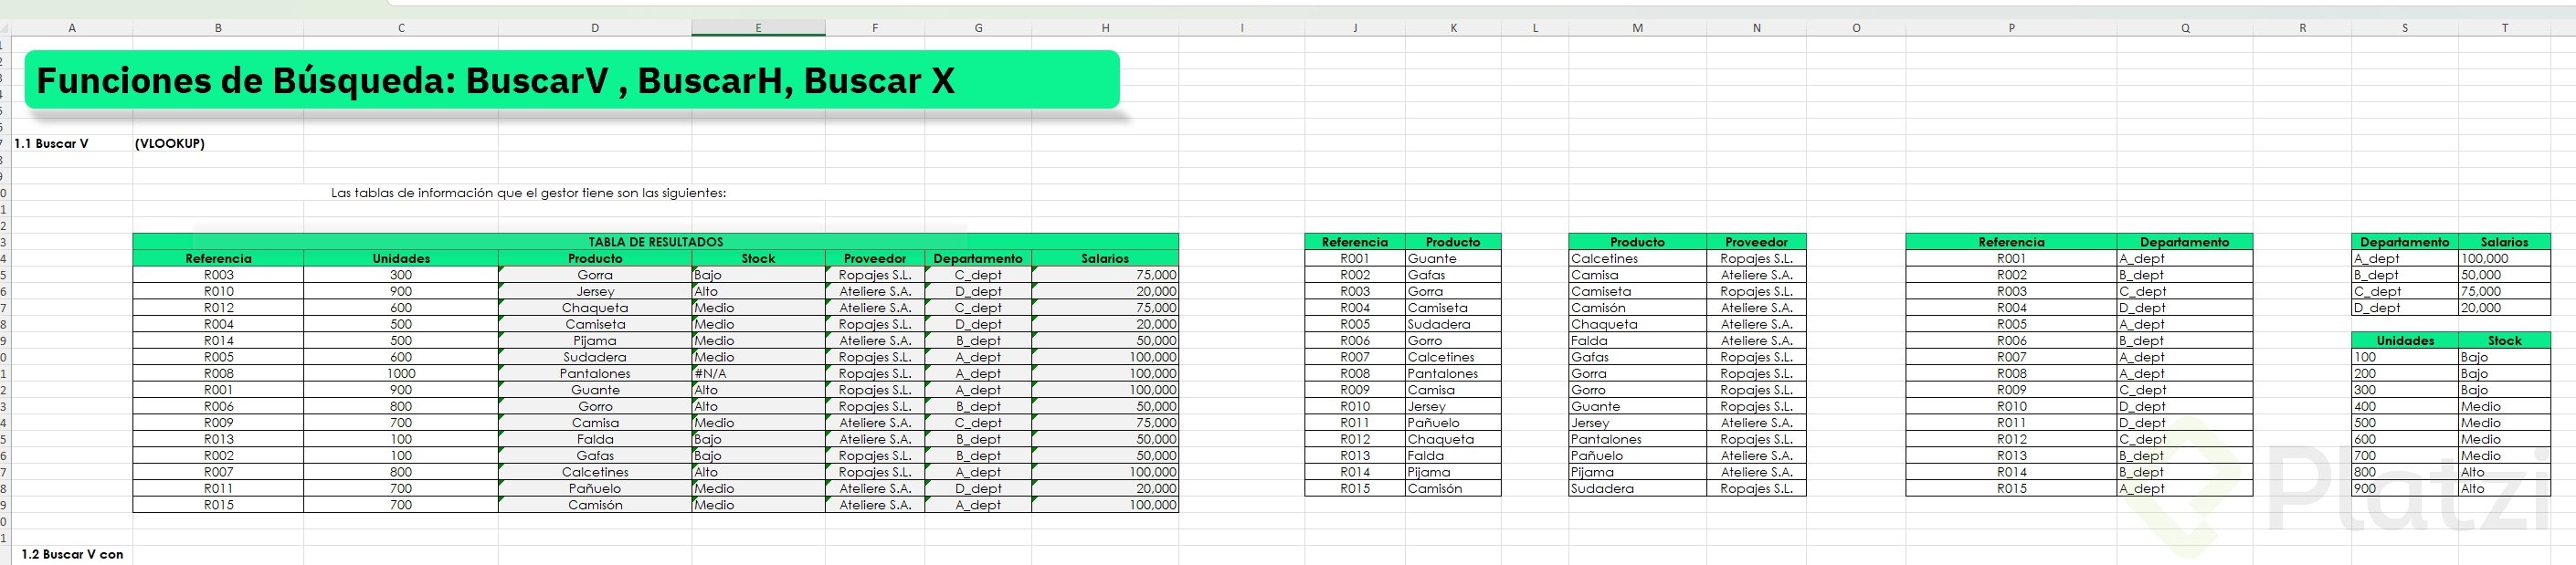Select 'A_dept' in the Departamento-Salarios table
2576x565 pixels.
(2405, 258)
